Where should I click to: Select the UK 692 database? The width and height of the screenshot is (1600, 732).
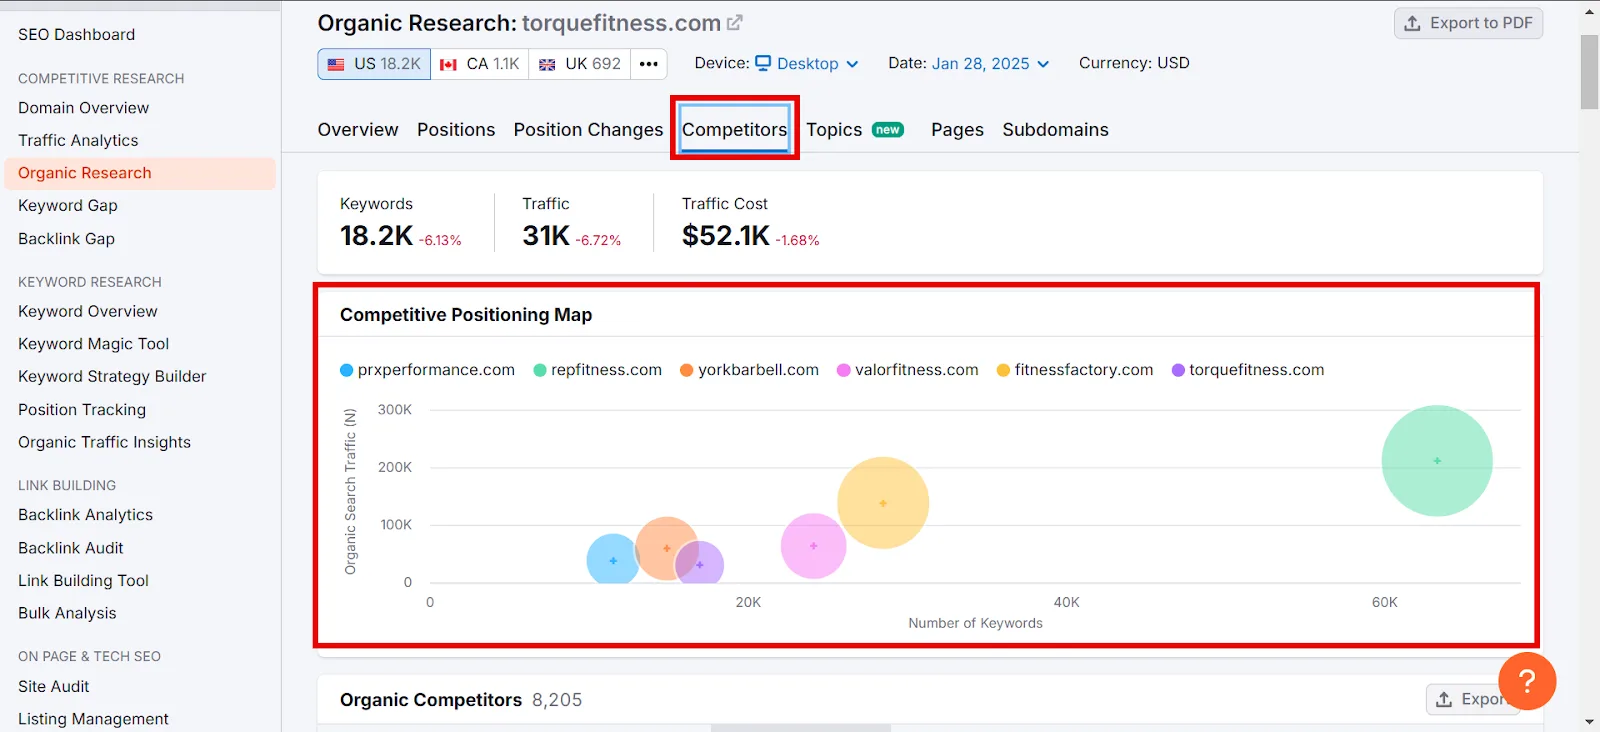point(580,64)
